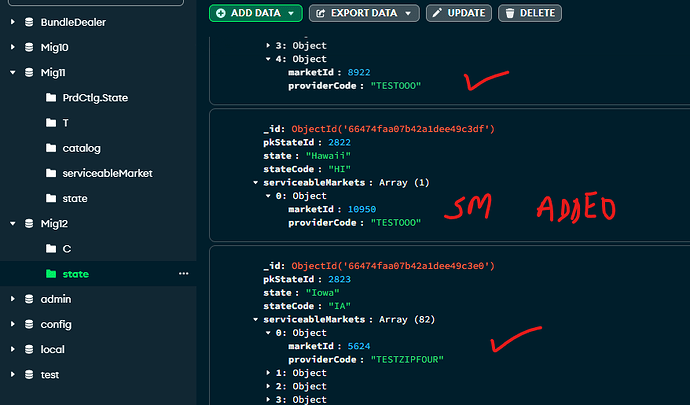Image resolution: width=690 pixels, height=405 pixels.
Task: Open the Export Data dropdown
Action: [409, 13]
